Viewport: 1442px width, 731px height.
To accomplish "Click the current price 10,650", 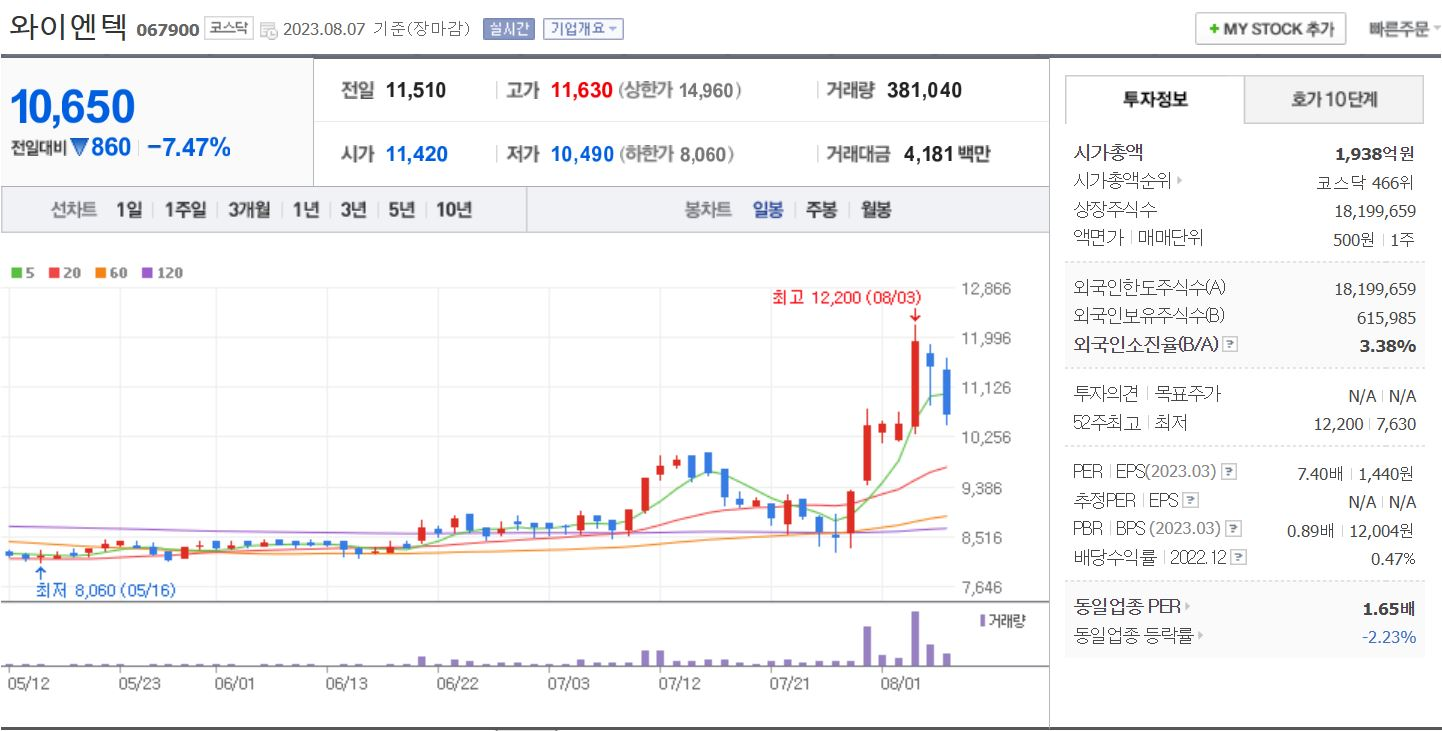I will click(72, 107).
